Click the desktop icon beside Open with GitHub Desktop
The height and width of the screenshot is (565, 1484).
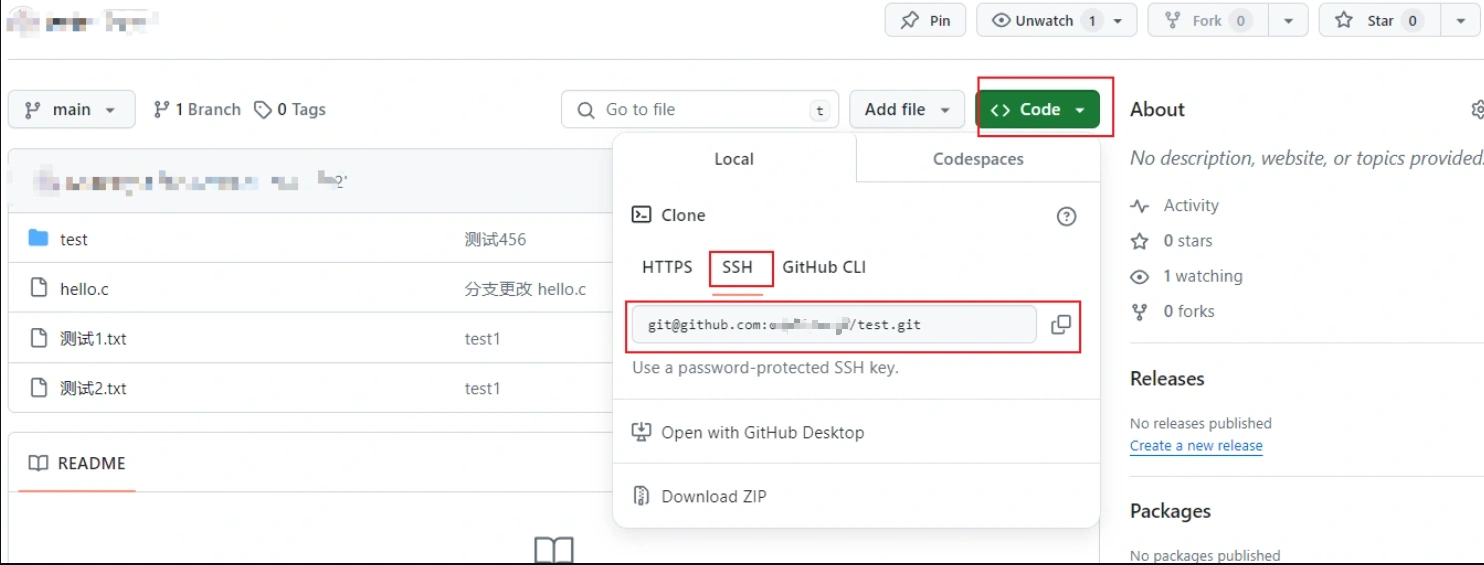click(x=641, y=432)
